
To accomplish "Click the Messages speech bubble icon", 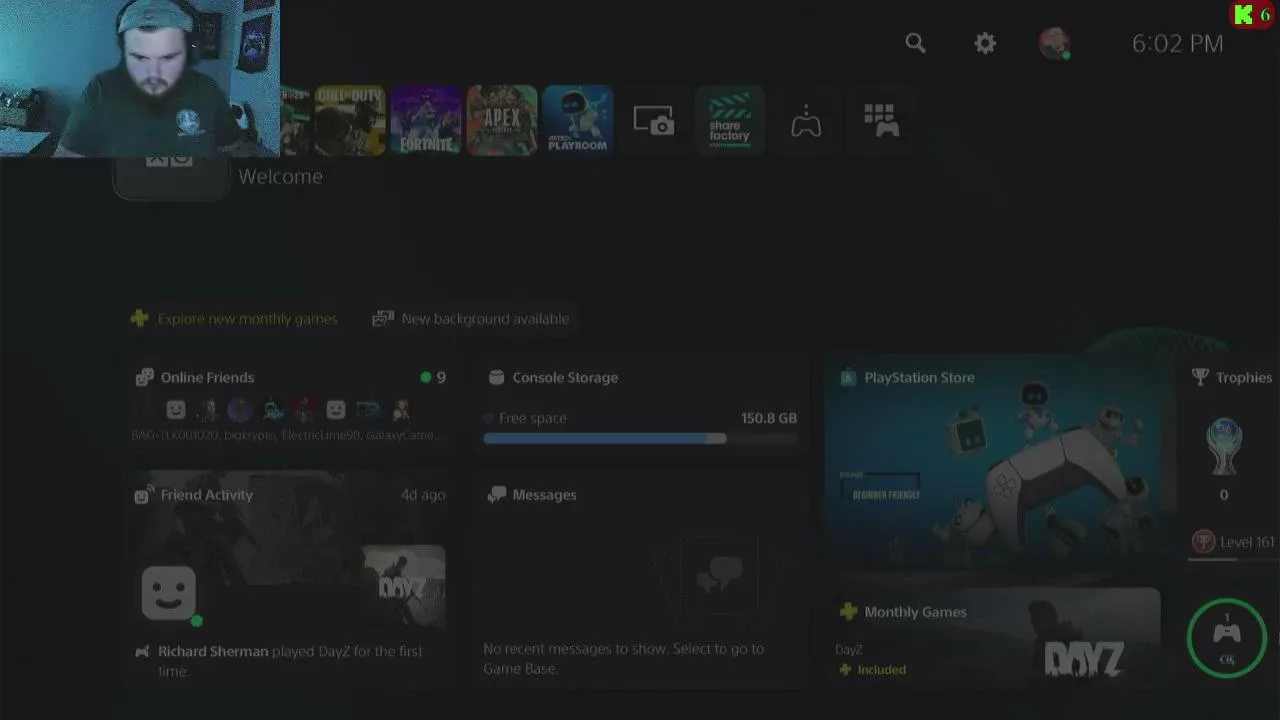I will coord(496,494).
